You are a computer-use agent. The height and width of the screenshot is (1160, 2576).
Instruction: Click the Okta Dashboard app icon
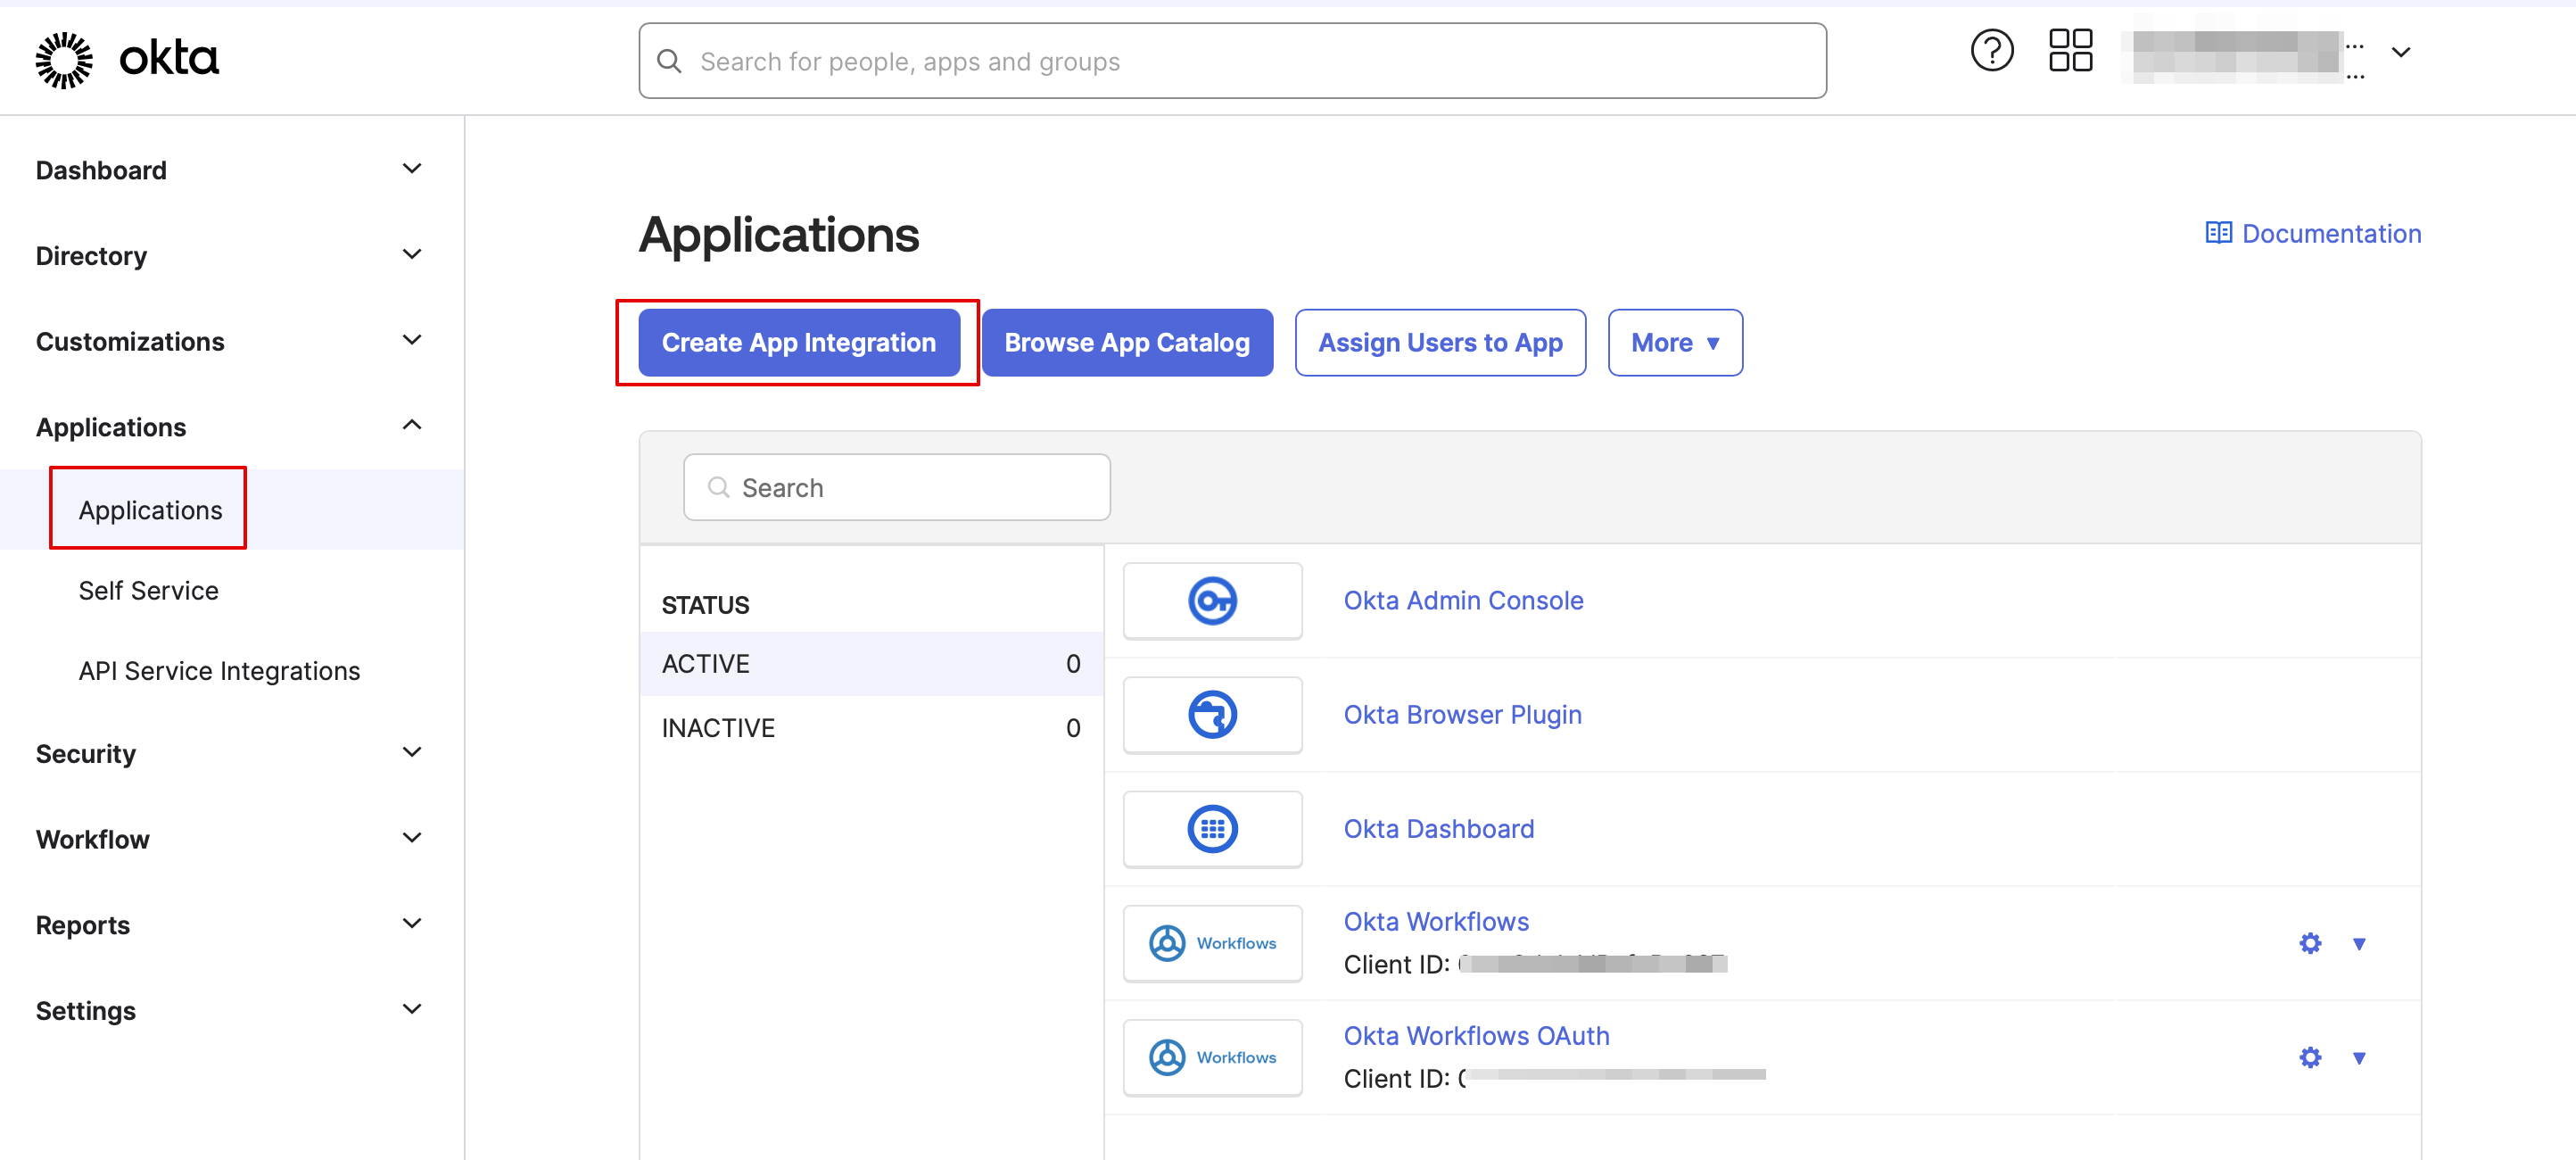[x=1212, y=829]
